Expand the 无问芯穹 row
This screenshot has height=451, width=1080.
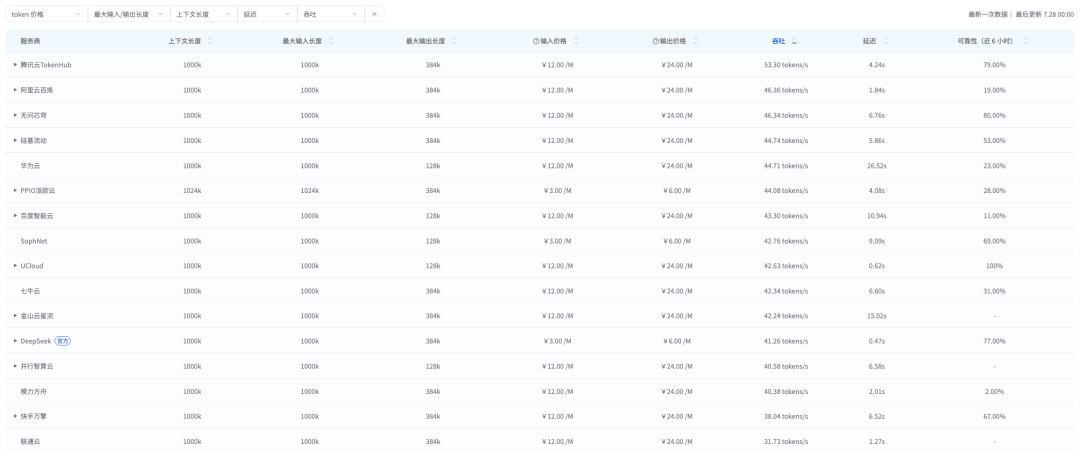click(x=15, y=115)
